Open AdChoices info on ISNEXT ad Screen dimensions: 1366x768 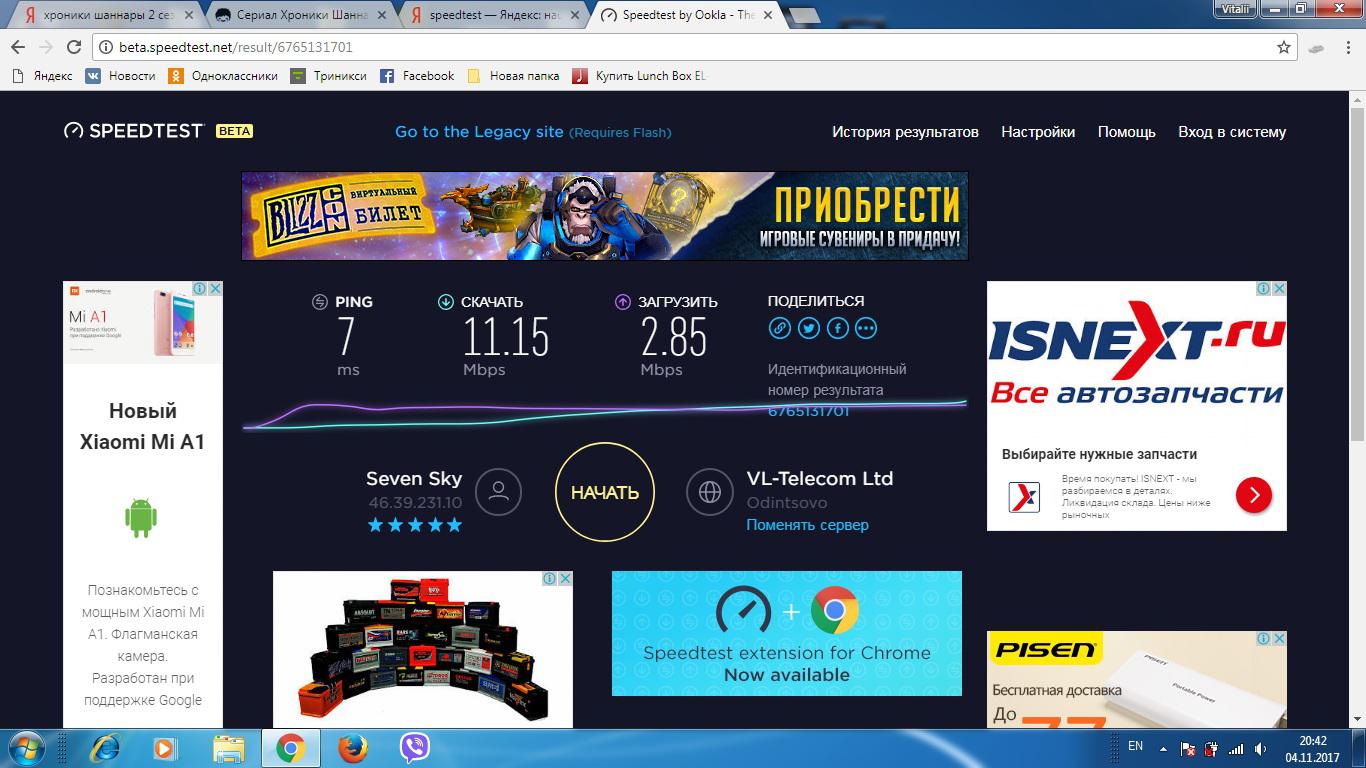(x=1264, y=288)
